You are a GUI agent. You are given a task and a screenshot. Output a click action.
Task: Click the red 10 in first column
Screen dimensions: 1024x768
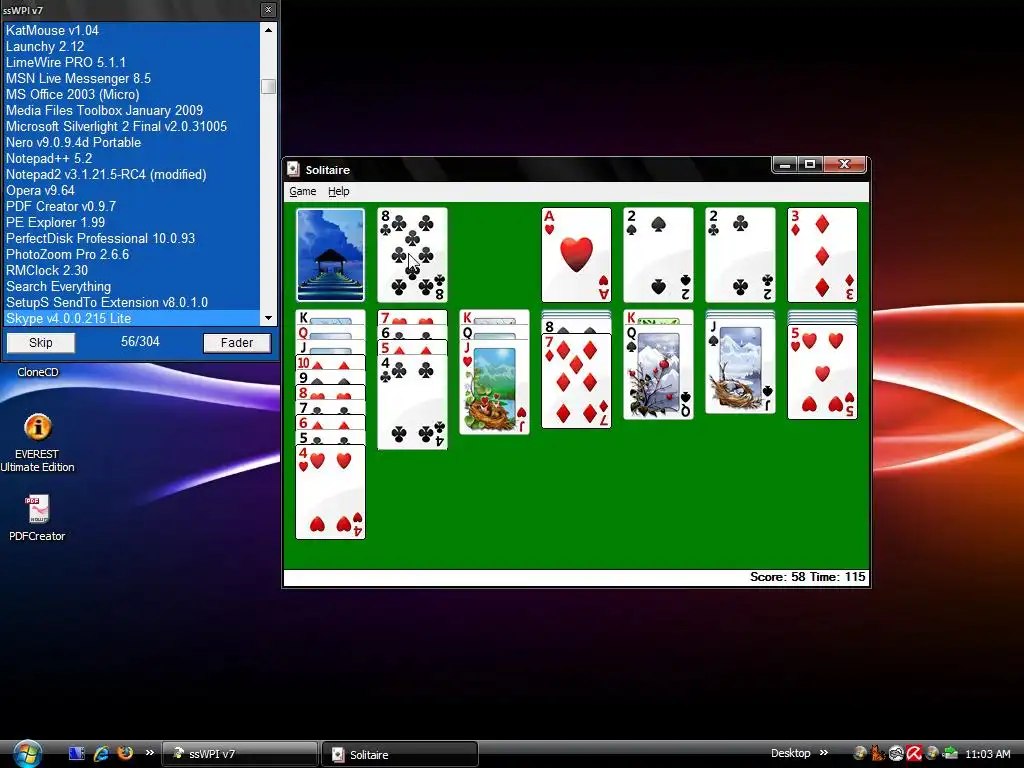coord(330,363)
